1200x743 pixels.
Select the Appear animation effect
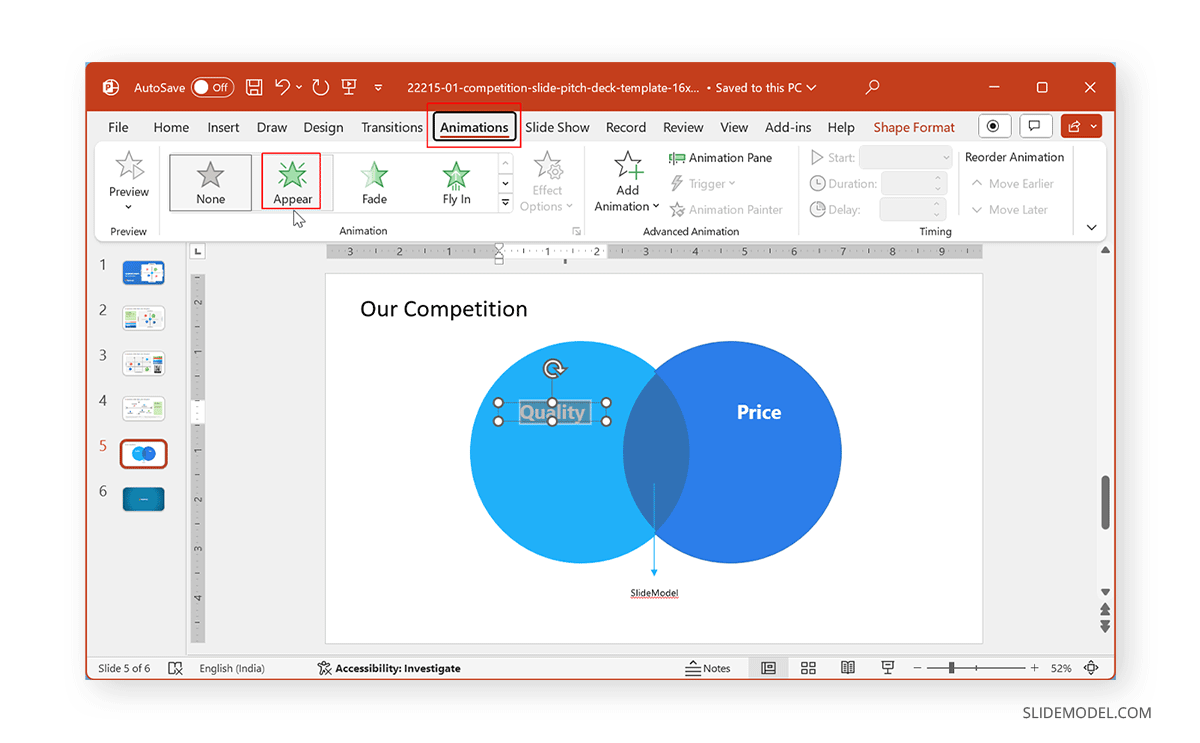[x=291, y=182]
